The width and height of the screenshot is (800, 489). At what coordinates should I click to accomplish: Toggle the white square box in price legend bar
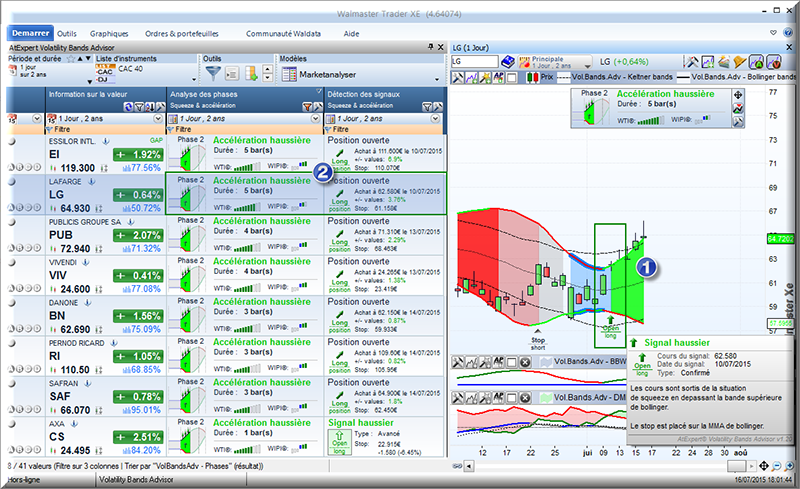click(x=512, y=78)
